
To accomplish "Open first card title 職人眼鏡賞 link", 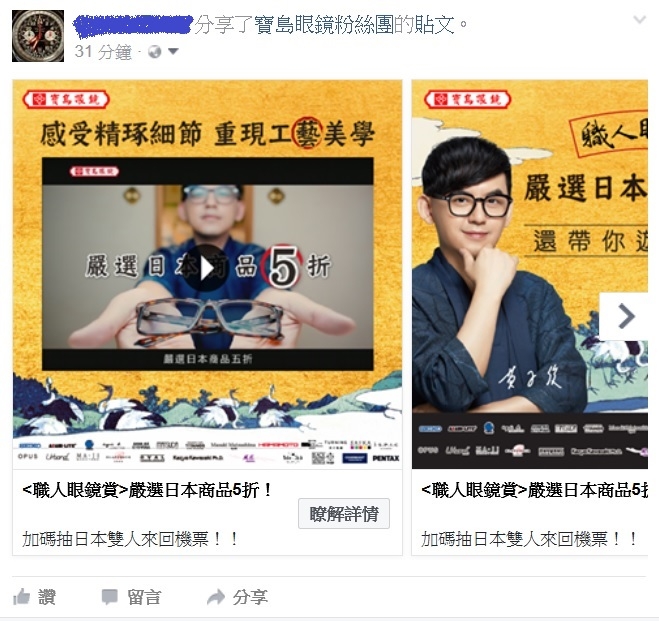I will point(147,490).
